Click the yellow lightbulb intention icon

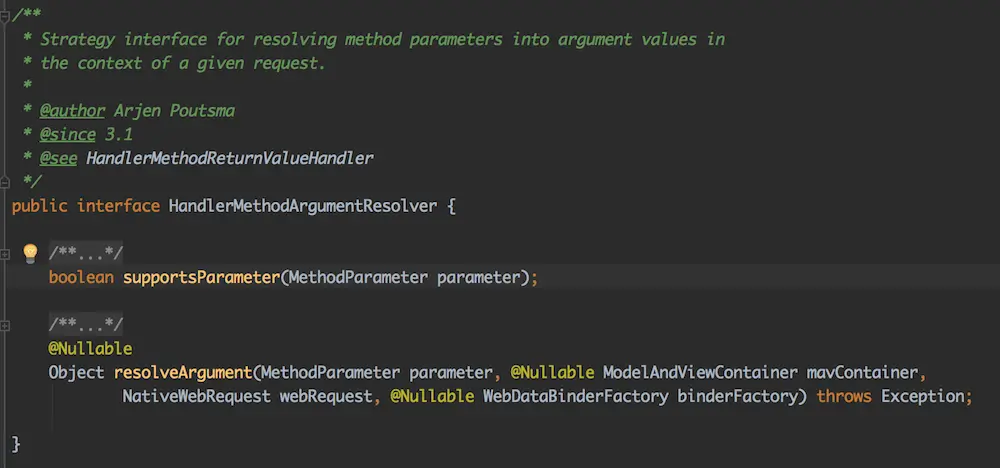[30, 252]
